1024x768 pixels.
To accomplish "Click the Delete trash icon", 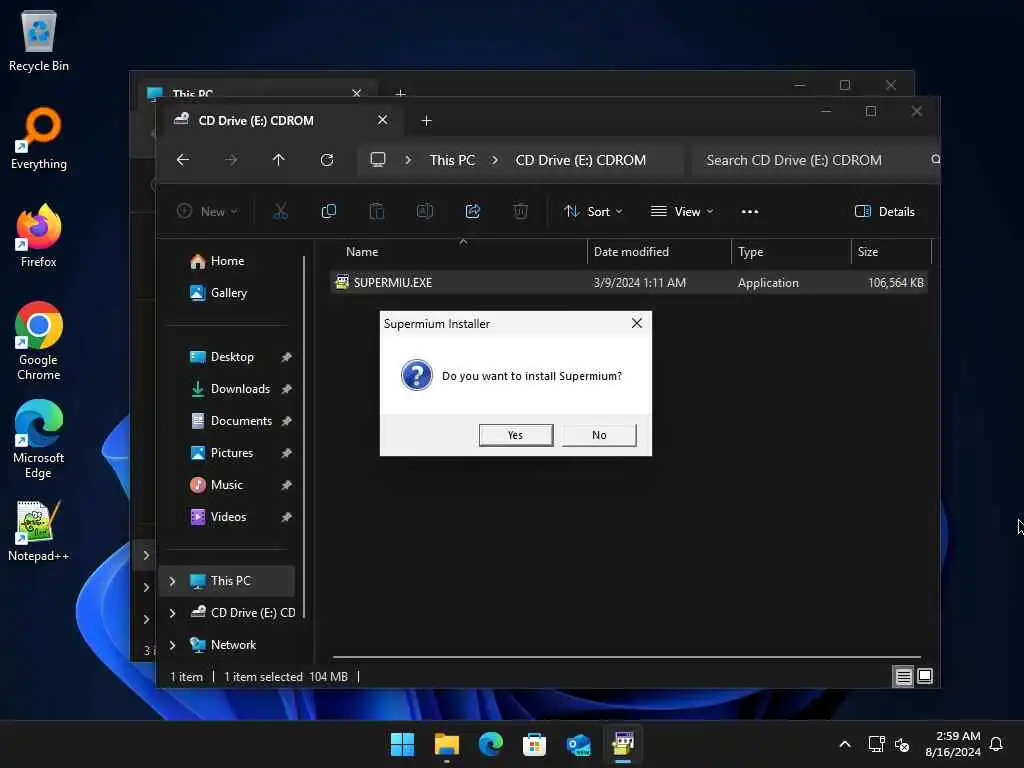I will click(x=520, y=212).
